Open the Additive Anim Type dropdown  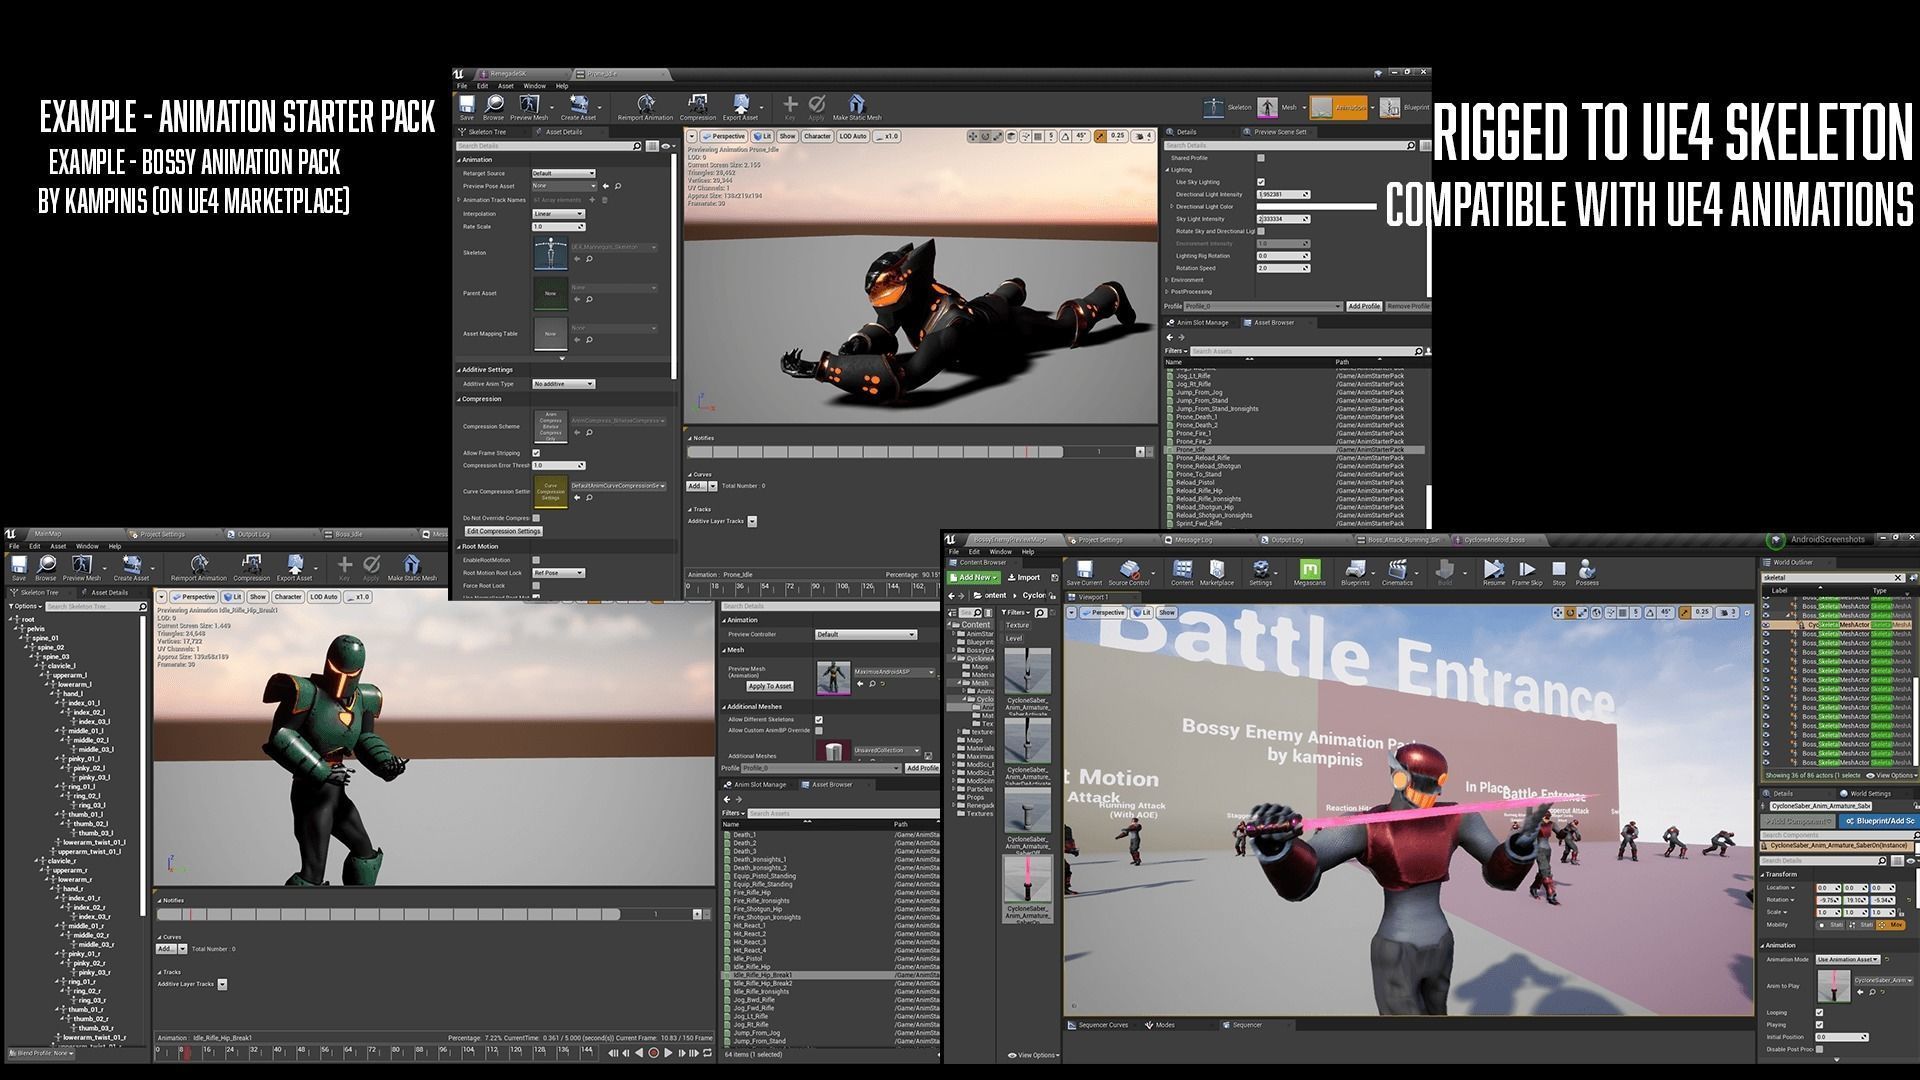click(563, 384)
